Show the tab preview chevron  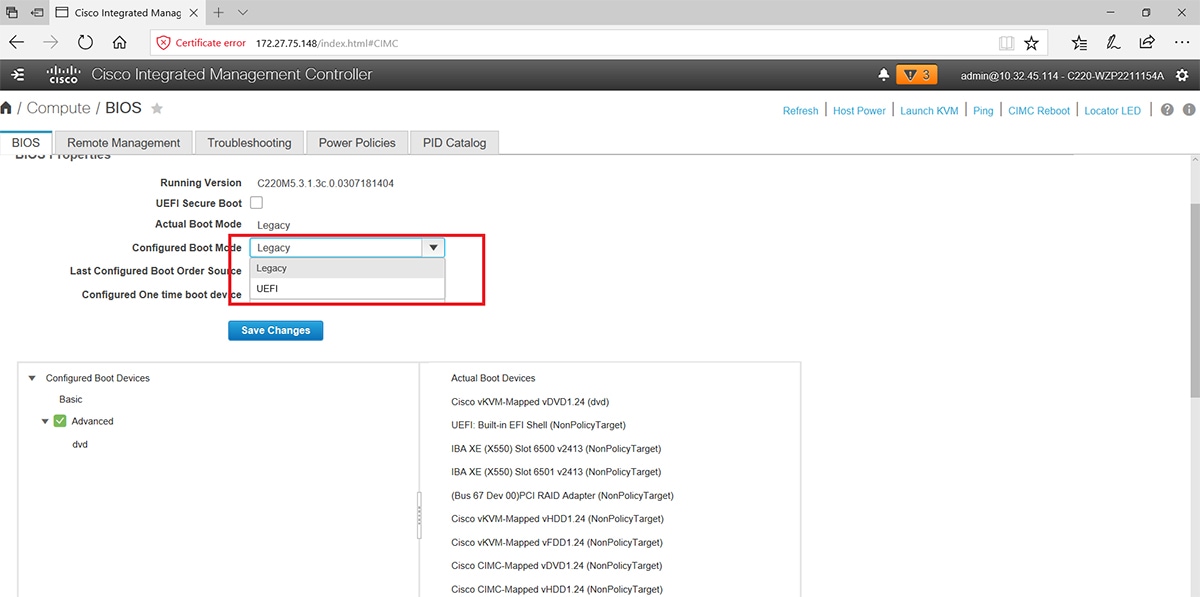[243, 13]
